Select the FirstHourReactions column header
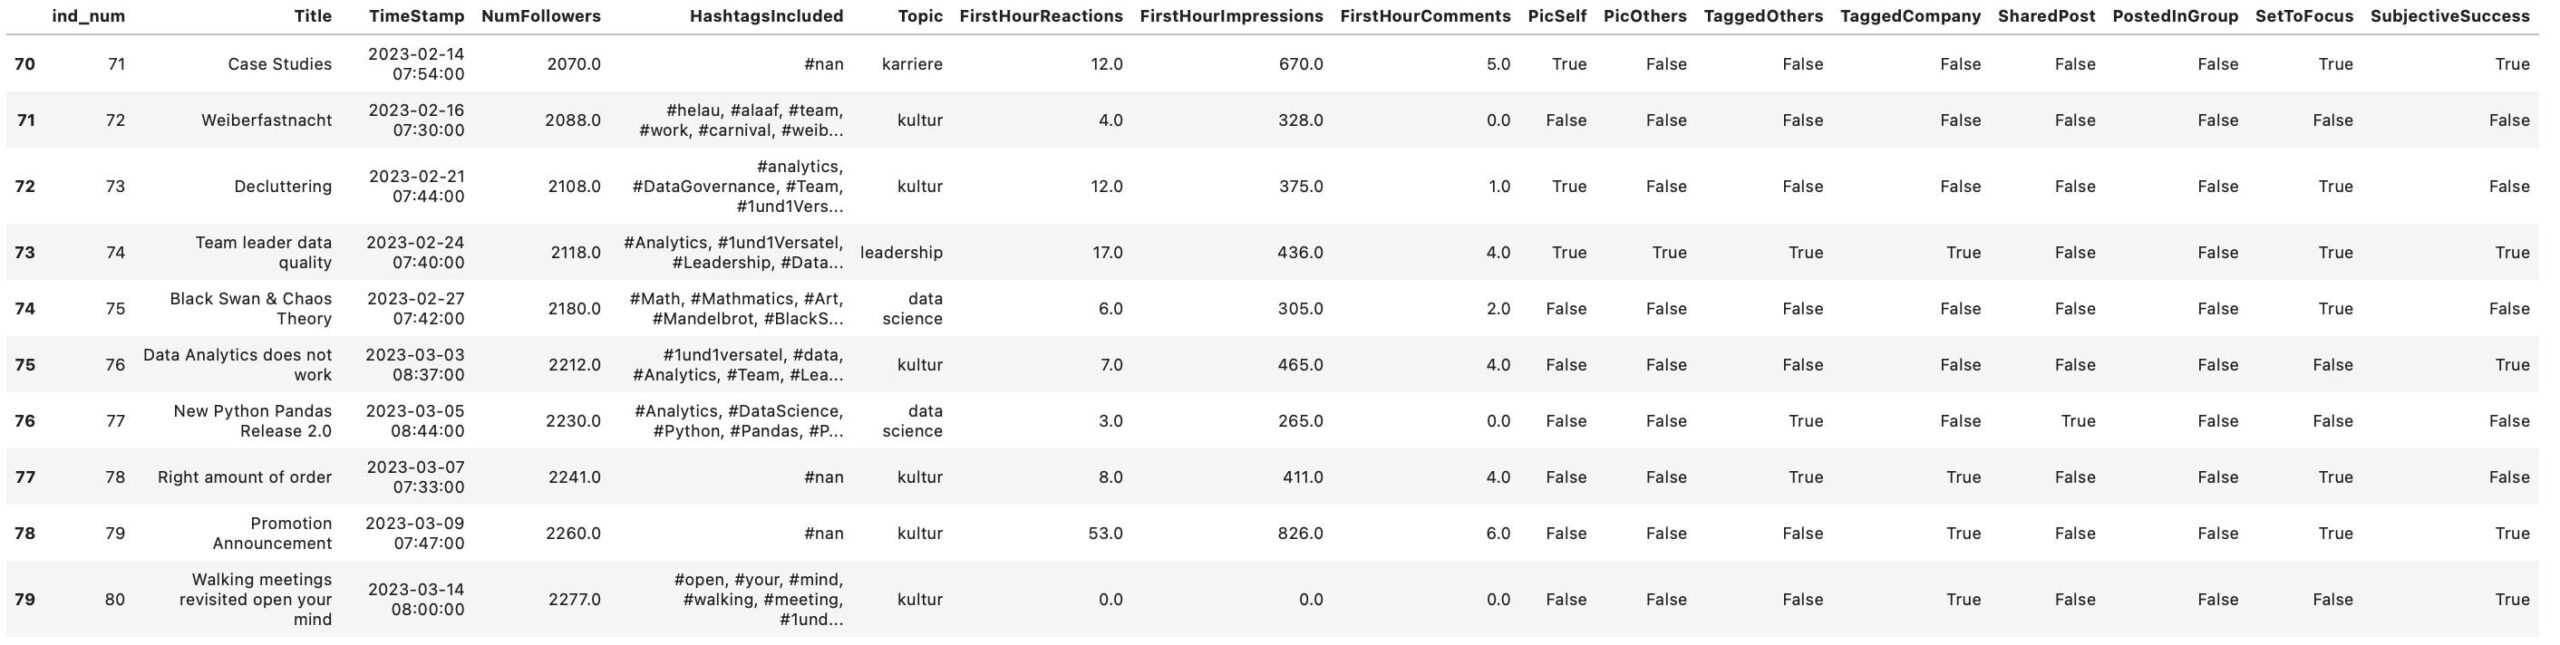The height and width of the screenshot is (645, 2560). click(1040, 16)
